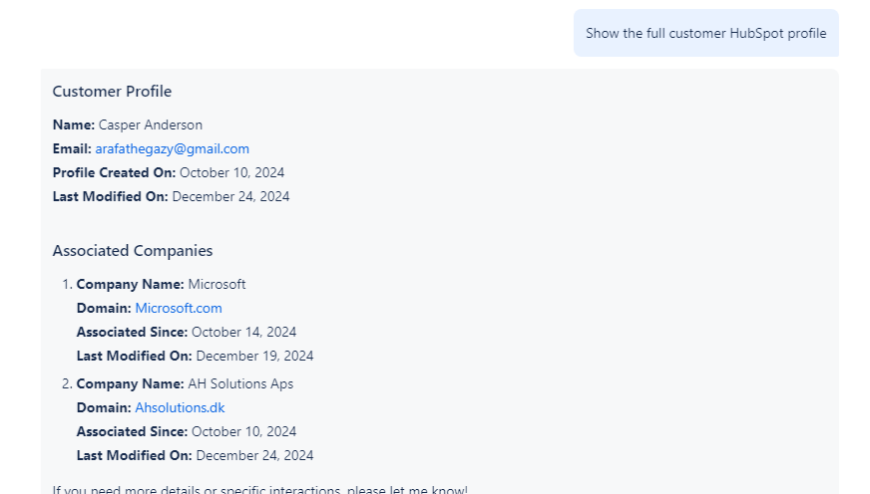Click the Domain label beside Ahsolutions.dk

(x=103, y=408)
